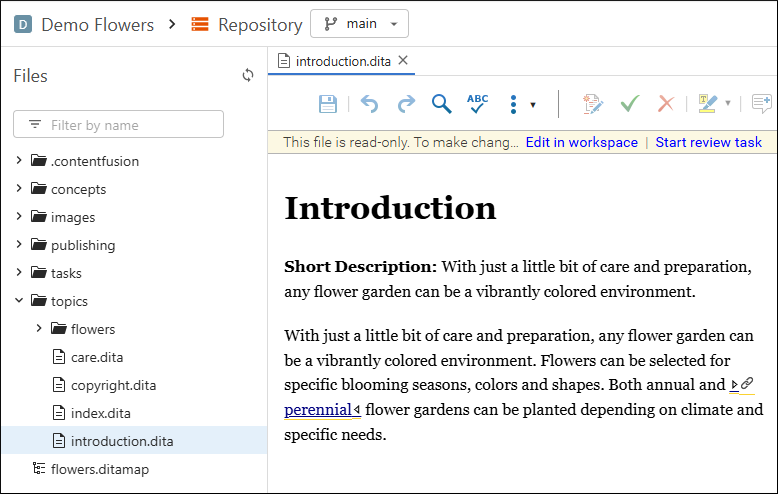Collapse the topics folder
The width and height of the screenshot is (778, 494).
pyautogui.click(x=19, y=301)
